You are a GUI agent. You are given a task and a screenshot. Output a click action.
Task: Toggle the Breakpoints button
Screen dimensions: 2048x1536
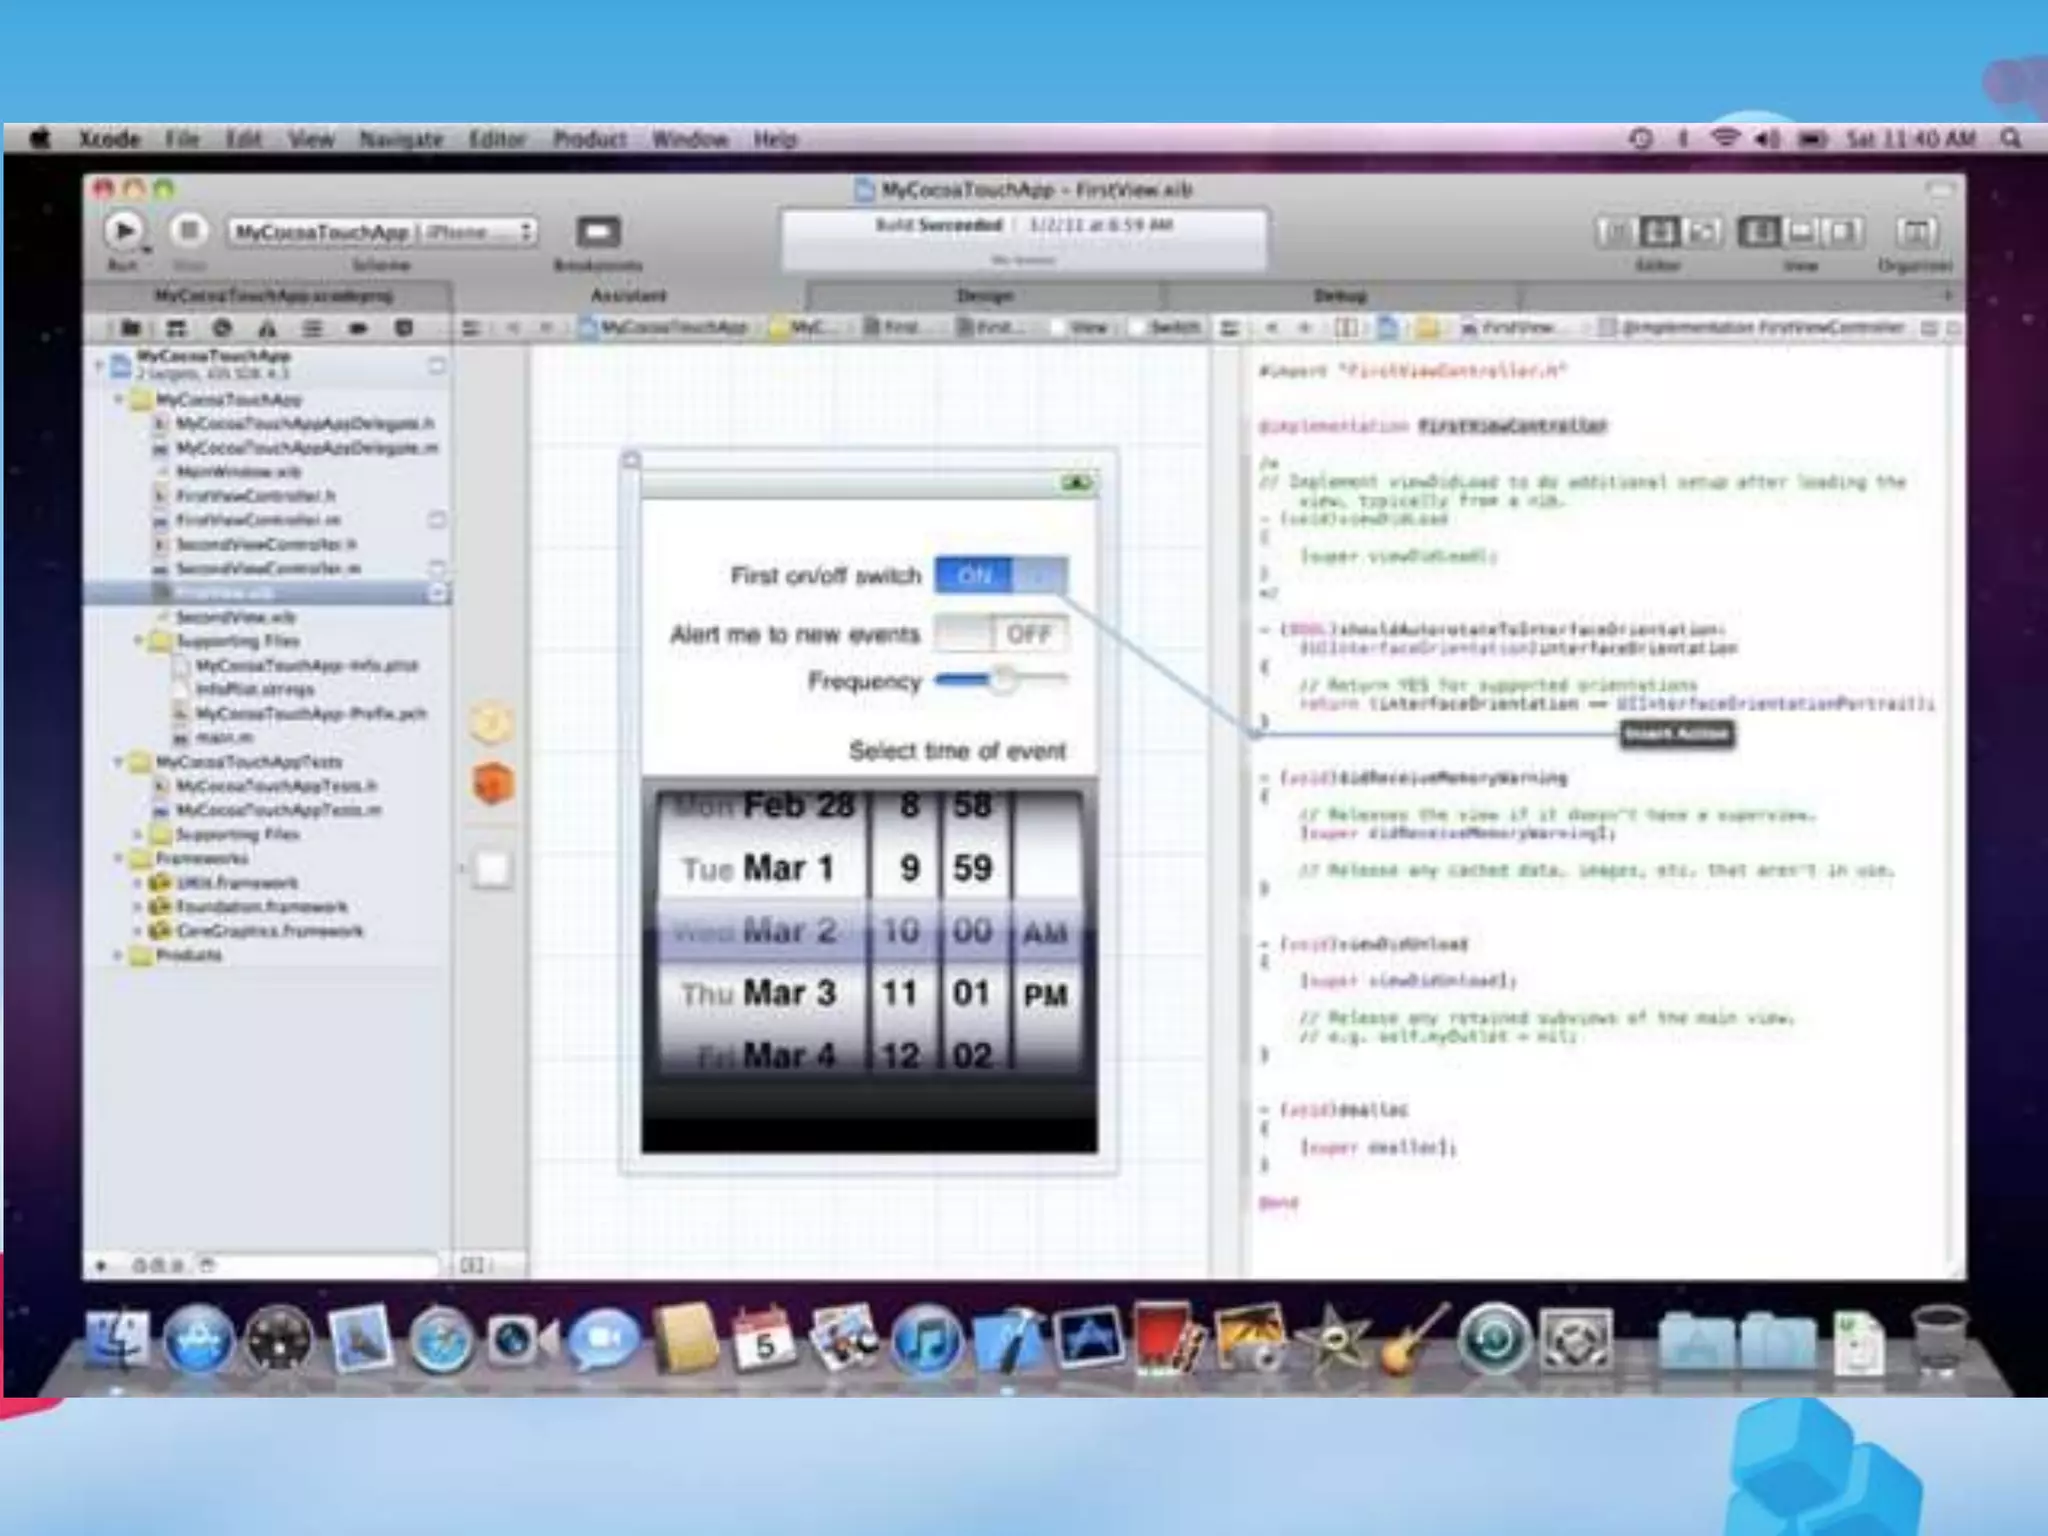(598, 233)
